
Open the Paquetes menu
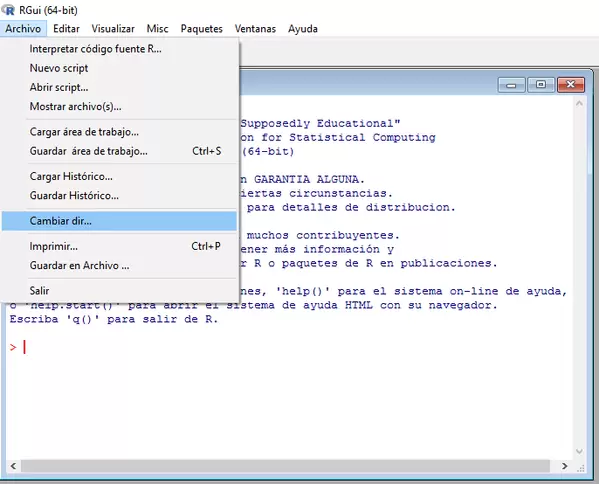tap(201, 29)
